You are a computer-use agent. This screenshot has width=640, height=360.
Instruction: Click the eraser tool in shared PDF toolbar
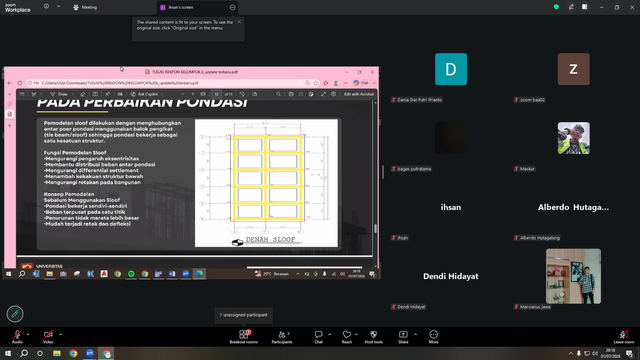[83, 94]
